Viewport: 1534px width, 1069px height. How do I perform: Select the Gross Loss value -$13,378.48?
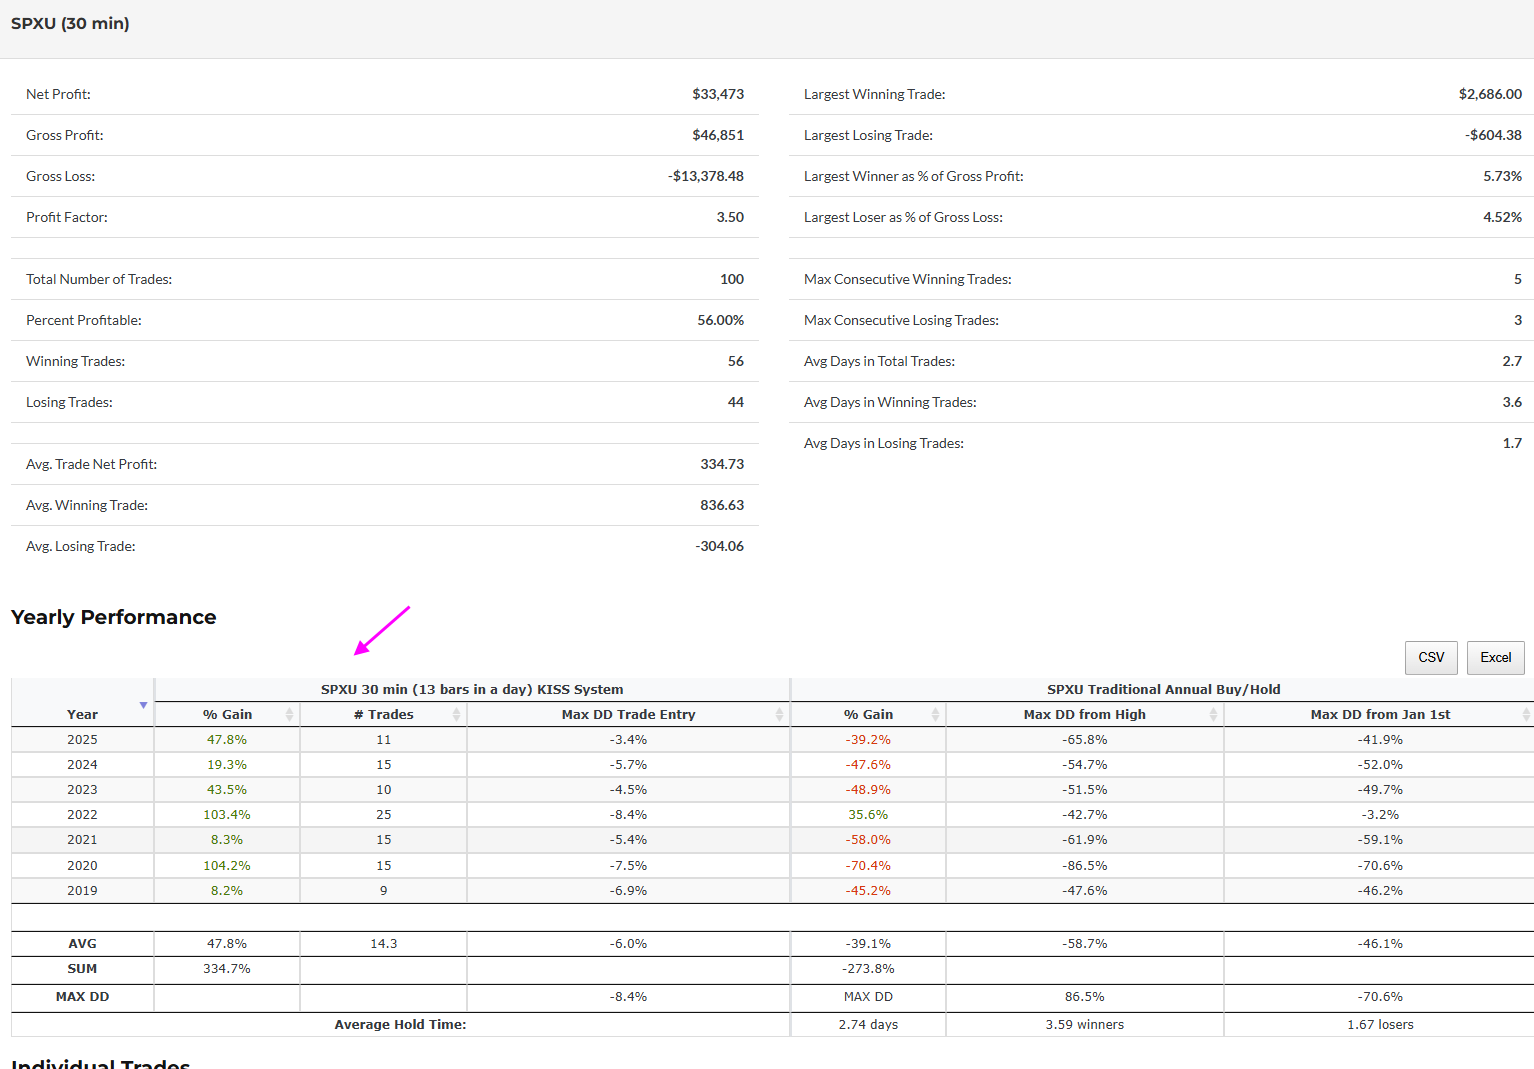pos(706,176)
